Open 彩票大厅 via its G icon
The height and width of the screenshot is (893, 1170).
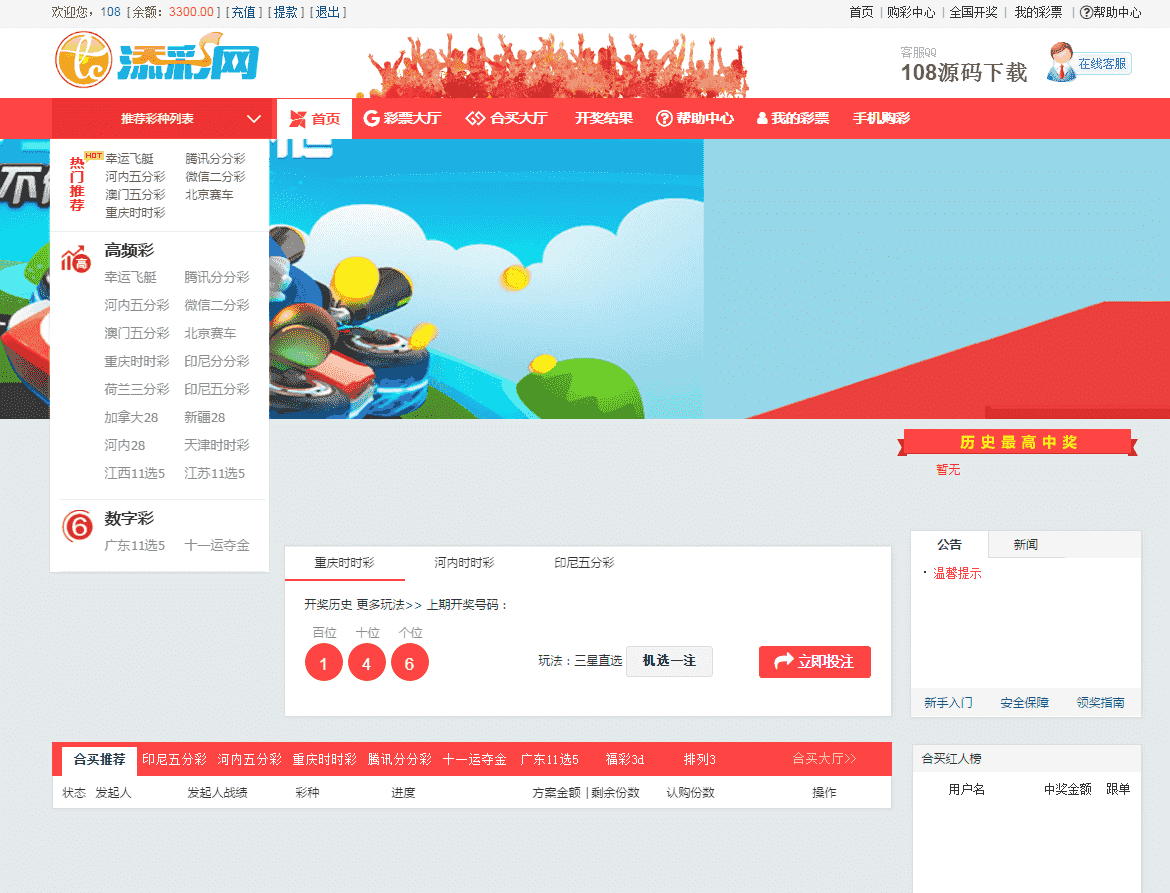pyautogui.click(x=374, y=118)
